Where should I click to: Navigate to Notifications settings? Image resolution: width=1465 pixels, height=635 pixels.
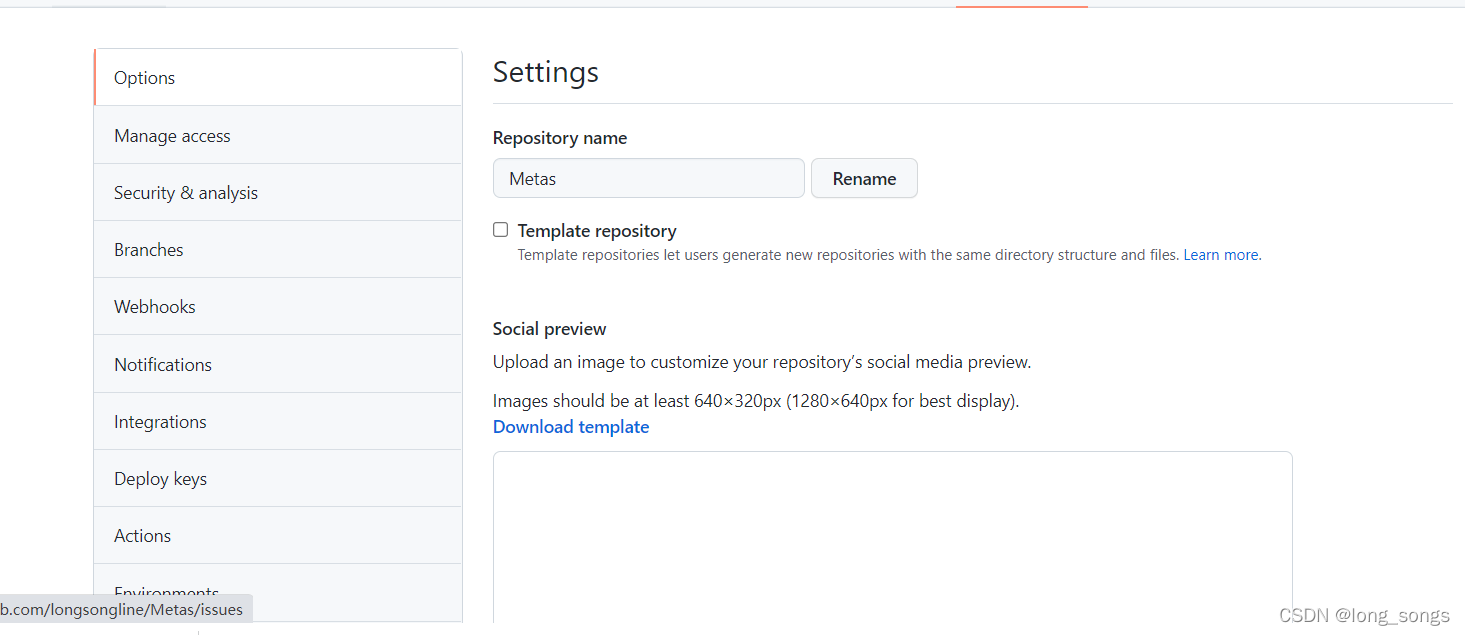pyautogui.click(x=163, y=365)
